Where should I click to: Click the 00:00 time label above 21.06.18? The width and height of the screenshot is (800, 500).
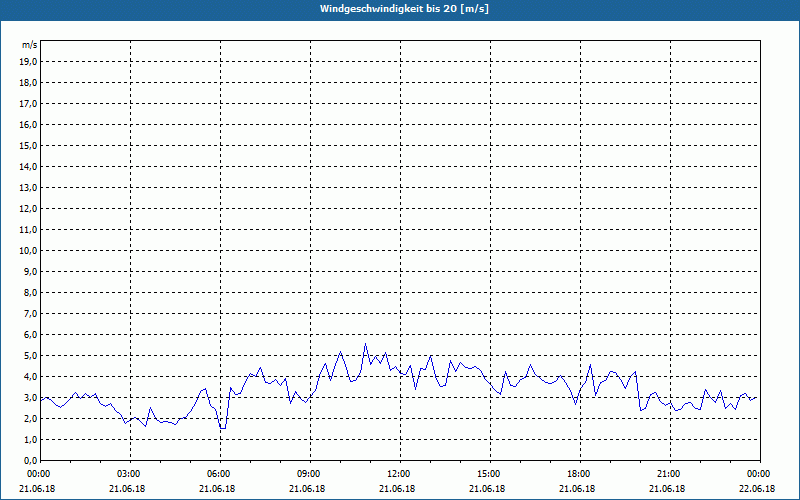pos(37,474)
